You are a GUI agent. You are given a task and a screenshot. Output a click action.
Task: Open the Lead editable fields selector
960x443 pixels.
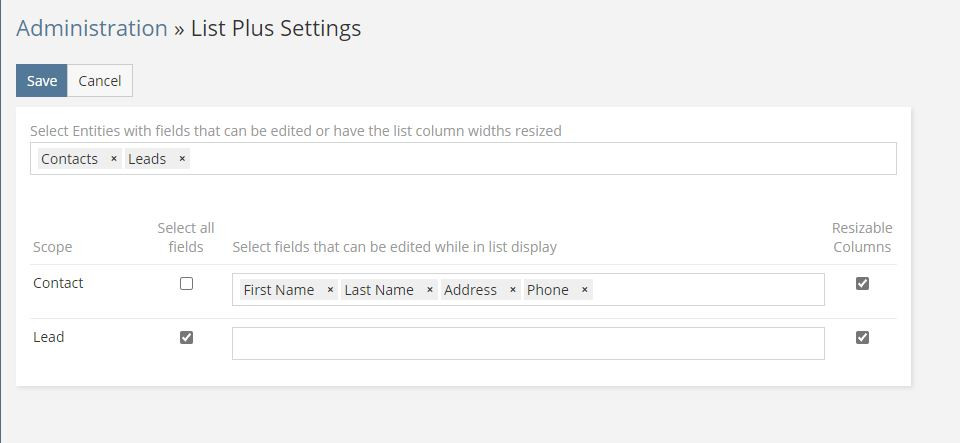[x=528, y=344]
